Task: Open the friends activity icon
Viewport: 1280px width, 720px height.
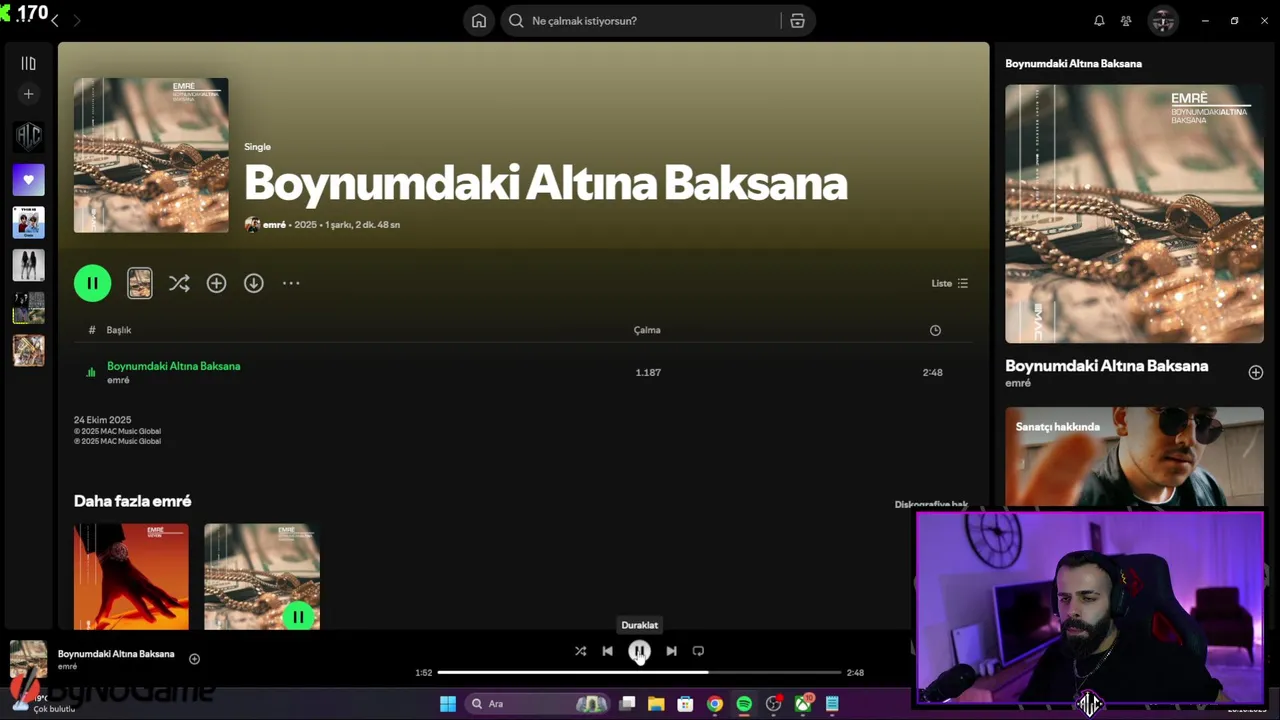Action: (x=1126, y=21)
